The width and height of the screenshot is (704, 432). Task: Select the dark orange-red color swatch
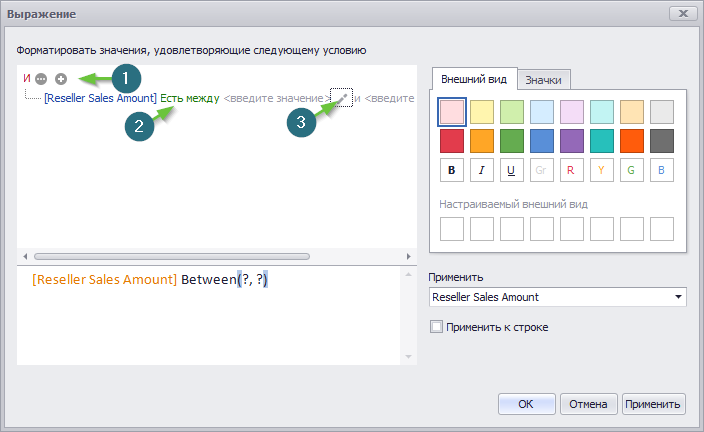[x=632, y=141]
